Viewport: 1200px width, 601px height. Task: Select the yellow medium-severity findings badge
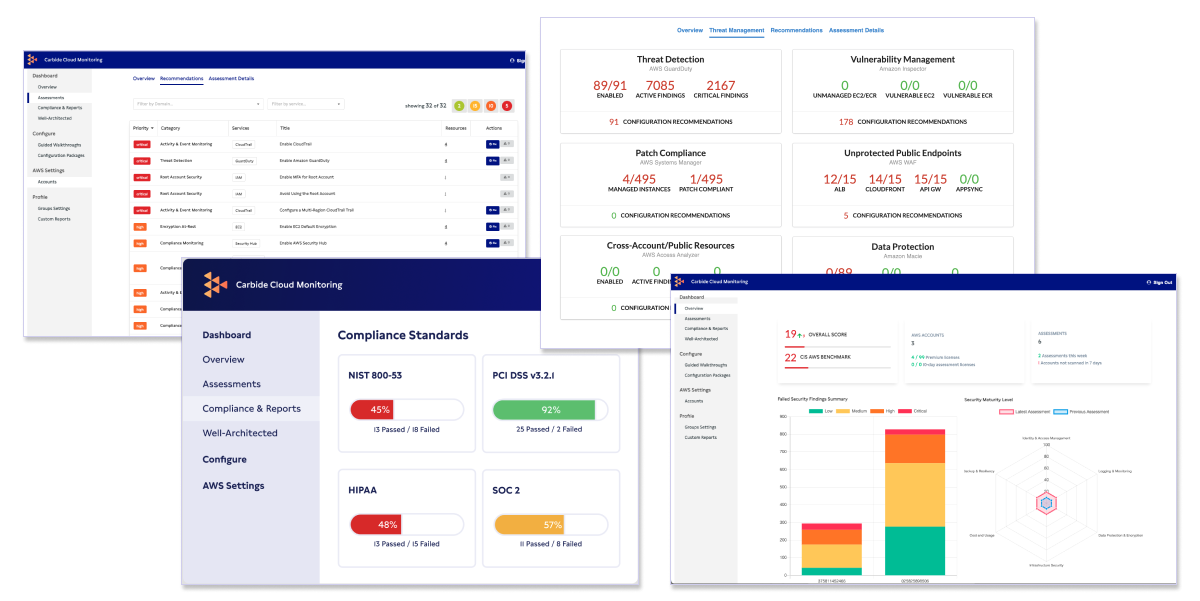[x=475, y=106]
